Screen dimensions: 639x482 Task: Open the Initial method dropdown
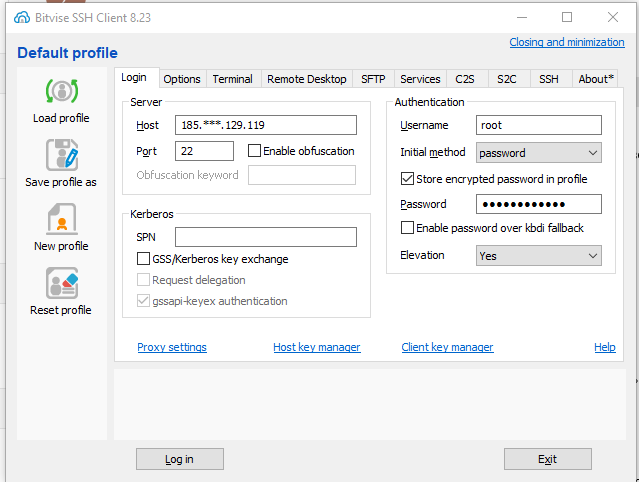(x=539, y=153)
